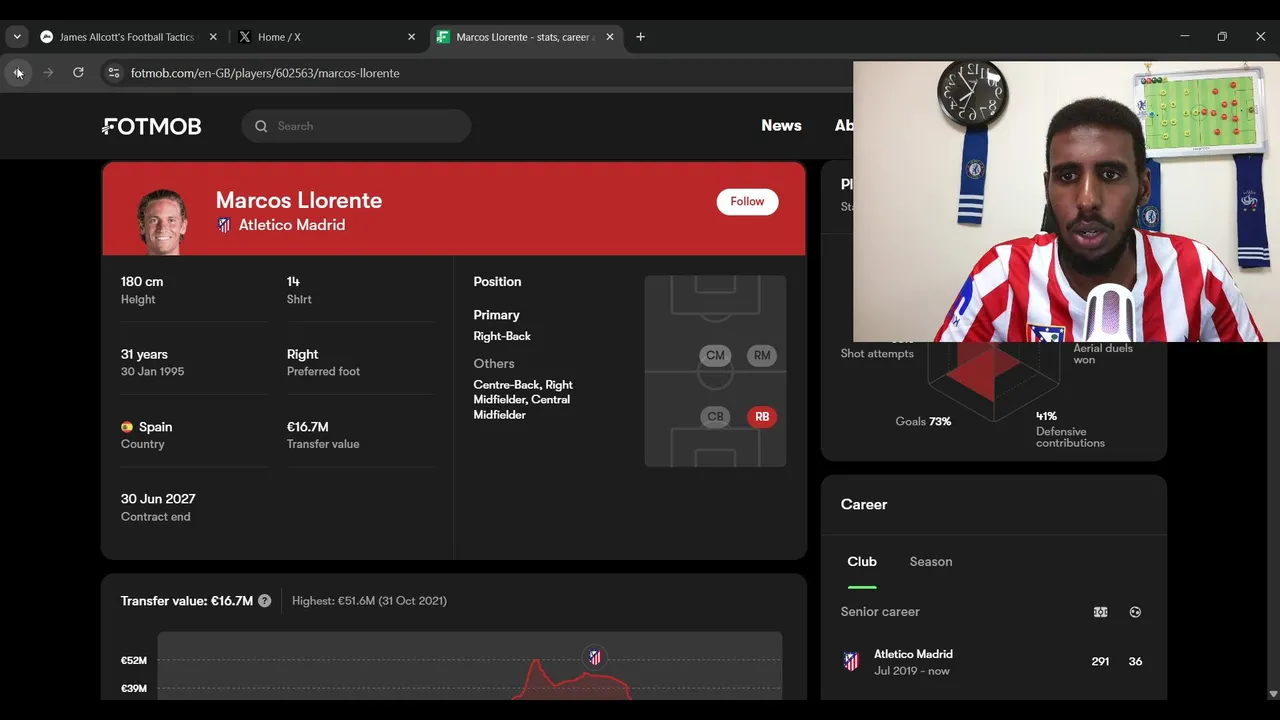Viewport: 1280px width, 720px height.
Task: Click the Goals 73% stat label
Action: [923, 422]
